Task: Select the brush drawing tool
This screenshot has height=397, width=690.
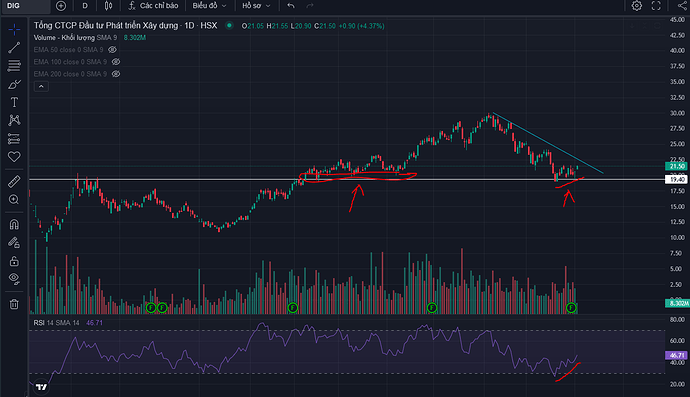Action: (x=14, y=84)
